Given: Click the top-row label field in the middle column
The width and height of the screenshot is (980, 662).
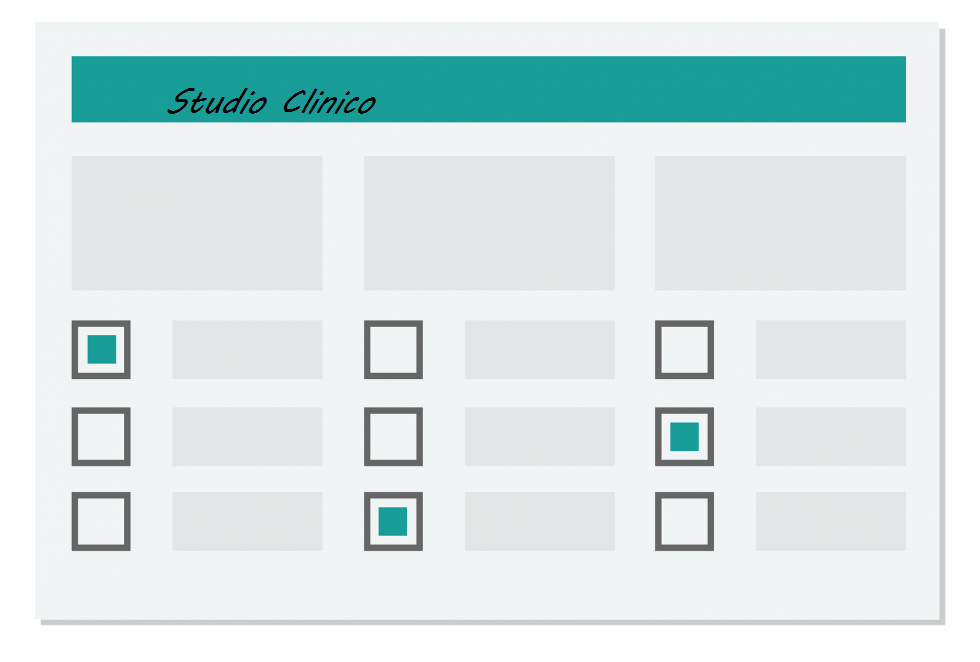Looking at the screenshot, I should pos(540,349).
